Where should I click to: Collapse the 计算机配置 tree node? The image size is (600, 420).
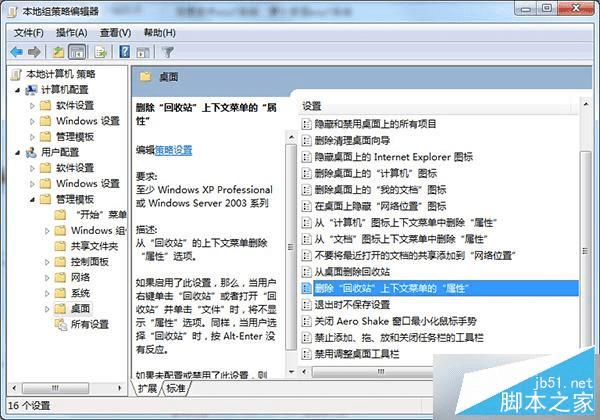tap(18, 90)
